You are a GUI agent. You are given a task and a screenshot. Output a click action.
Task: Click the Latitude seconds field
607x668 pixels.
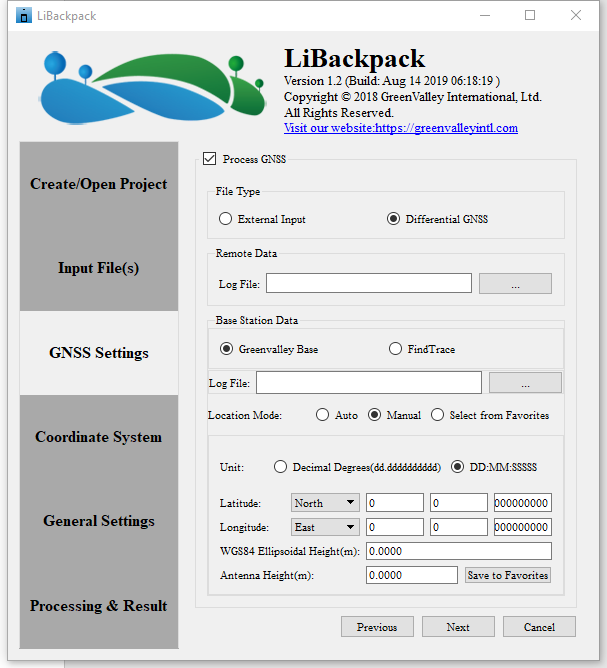[523, 503]
